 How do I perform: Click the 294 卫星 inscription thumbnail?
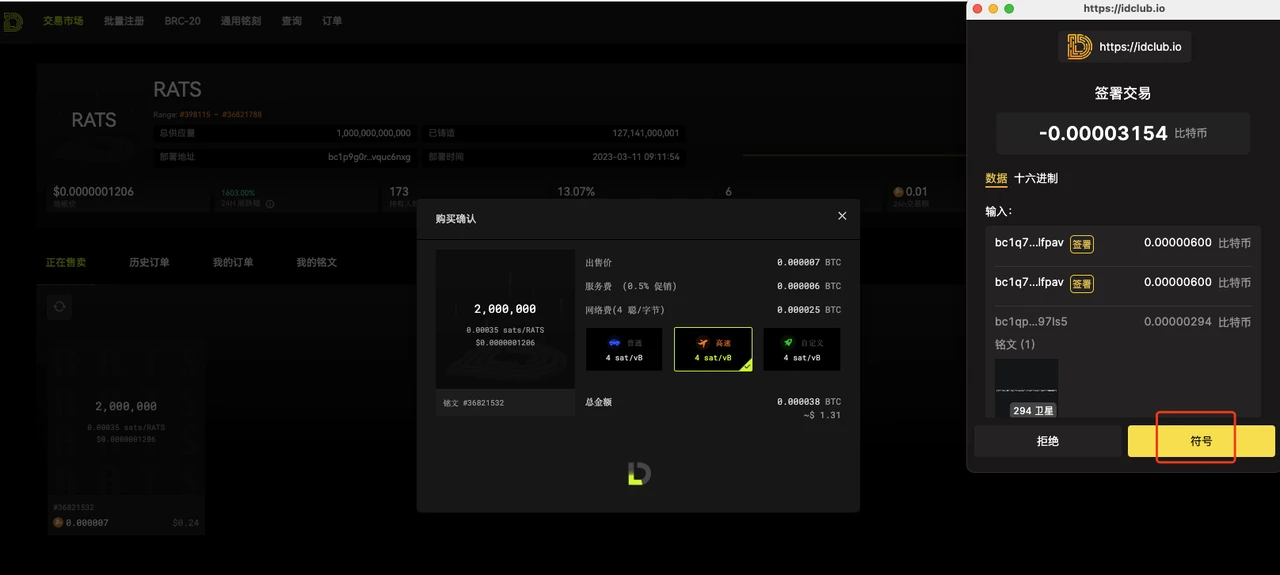[1026, 388]
